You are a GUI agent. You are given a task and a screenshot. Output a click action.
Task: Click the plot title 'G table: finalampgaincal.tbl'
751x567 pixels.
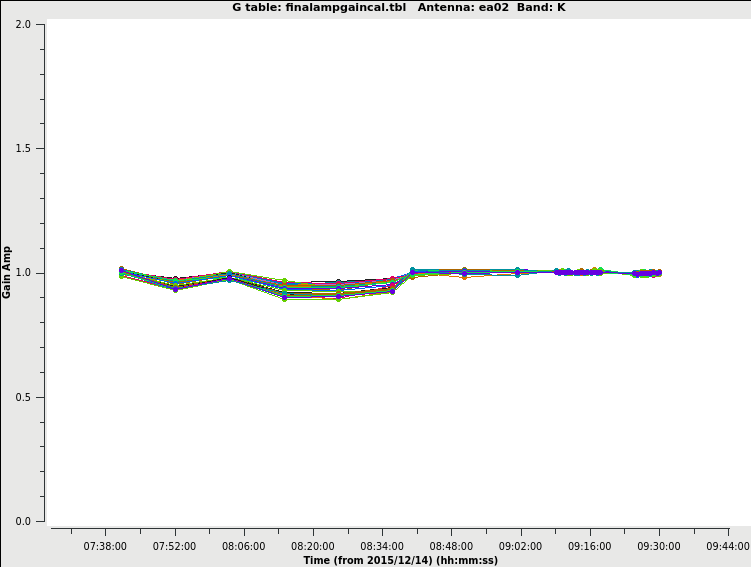pos(319,8)
